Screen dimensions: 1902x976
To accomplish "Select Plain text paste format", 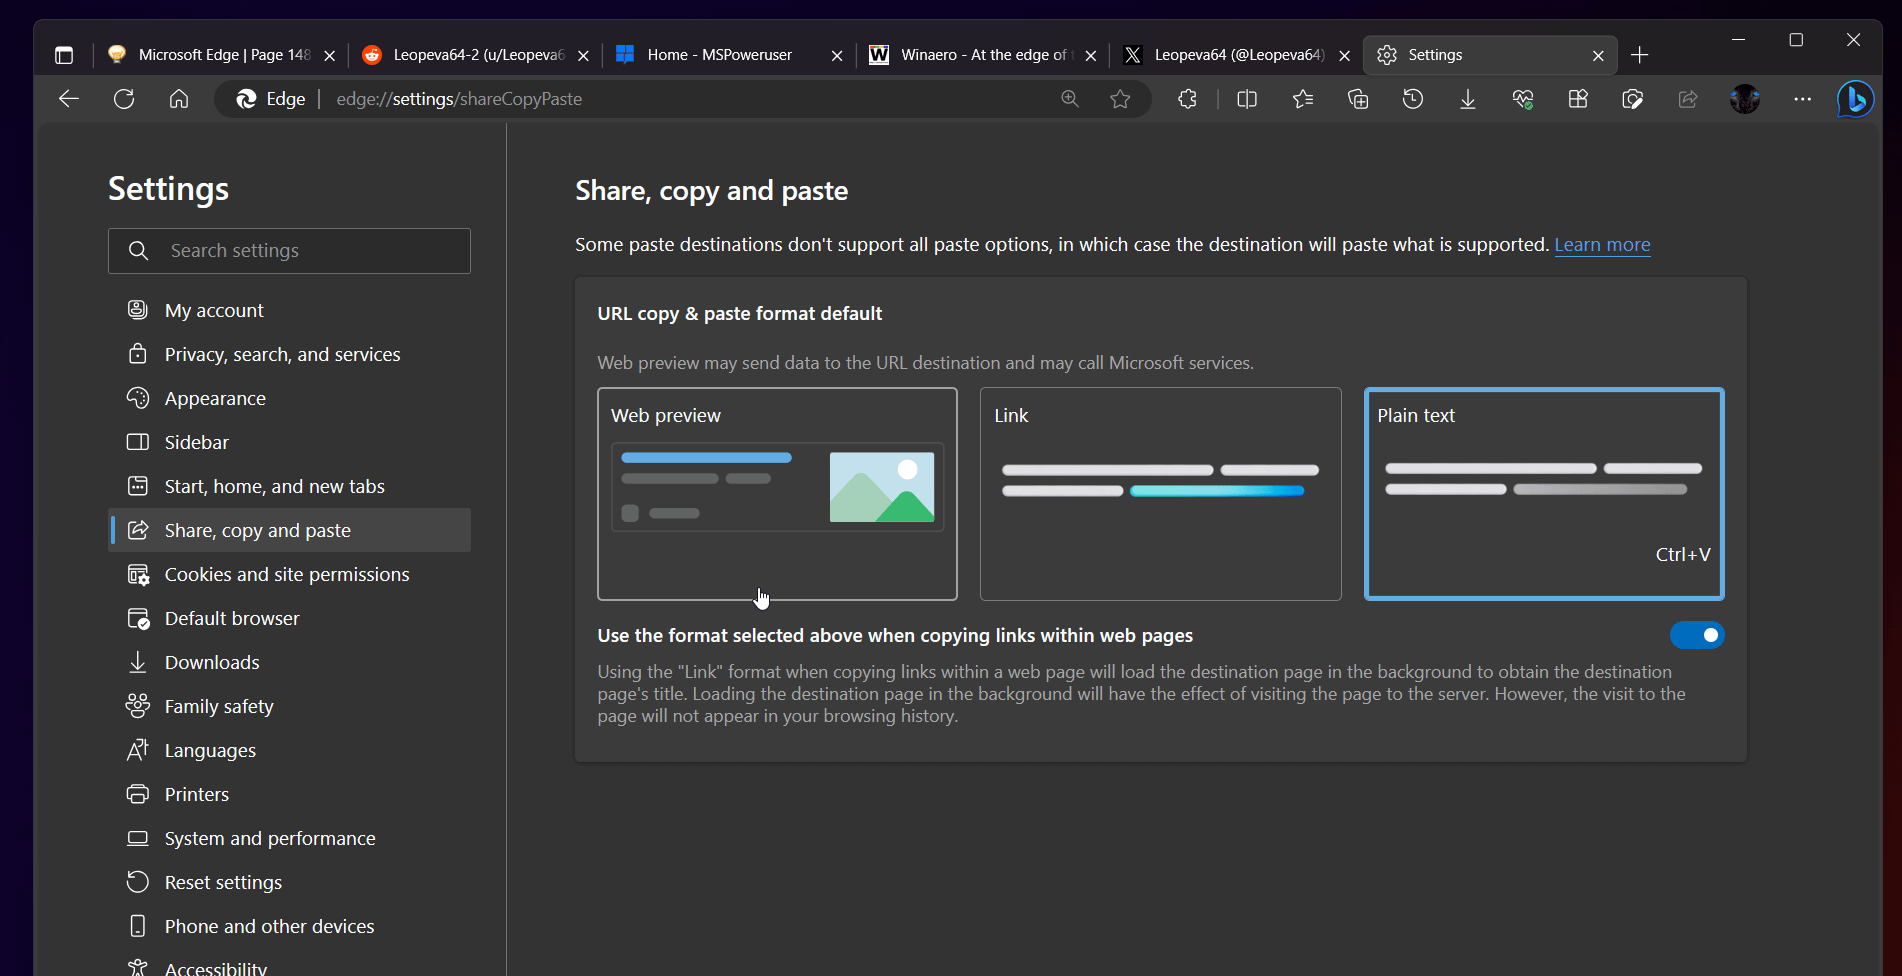I will pyautogui.click(x=1544, y=494).
